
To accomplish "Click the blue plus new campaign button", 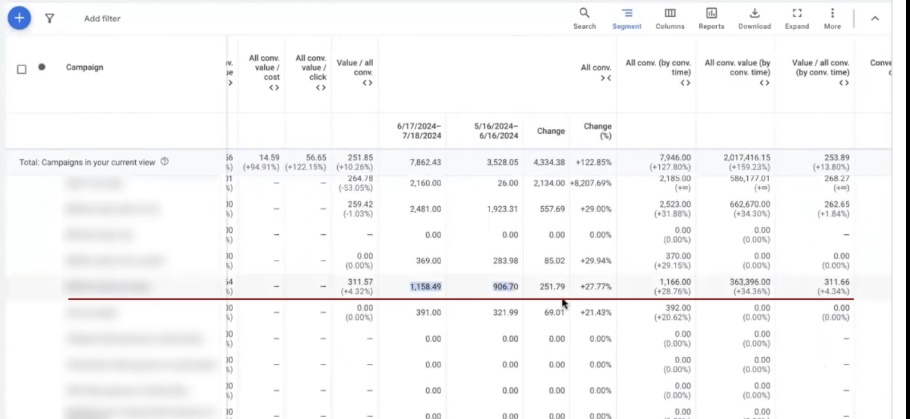I will click(20, 18).
